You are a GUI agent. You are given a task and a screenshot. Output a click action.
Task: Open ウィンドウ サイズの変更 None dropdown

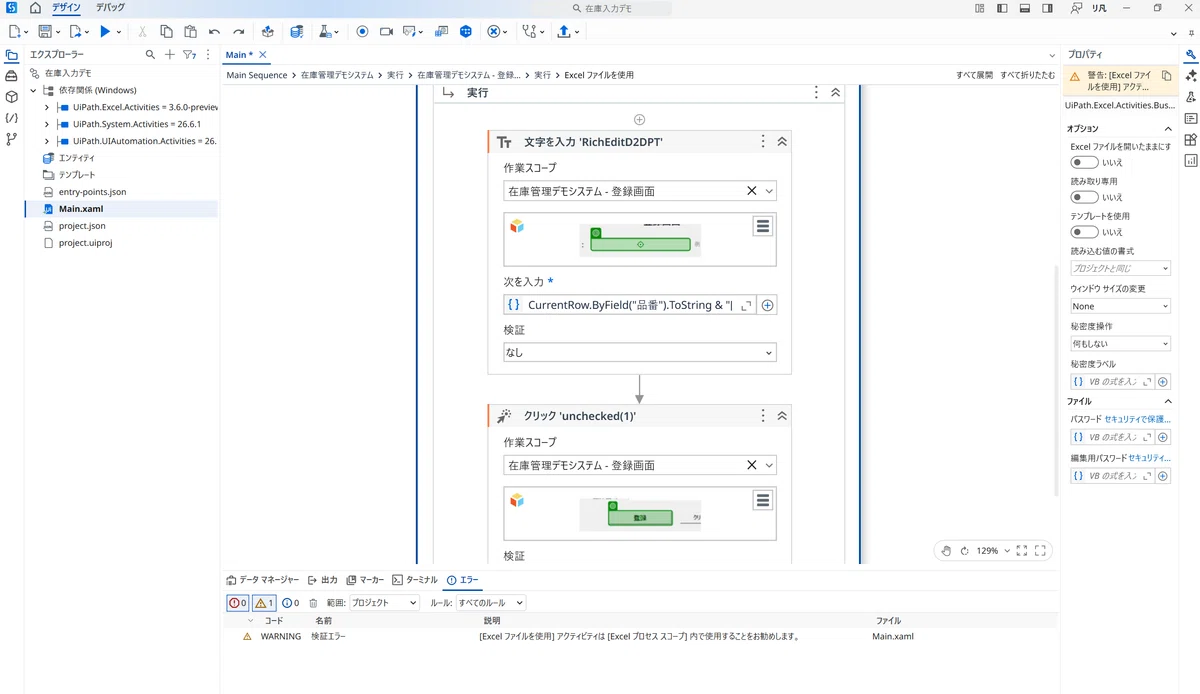point(1120,306)
